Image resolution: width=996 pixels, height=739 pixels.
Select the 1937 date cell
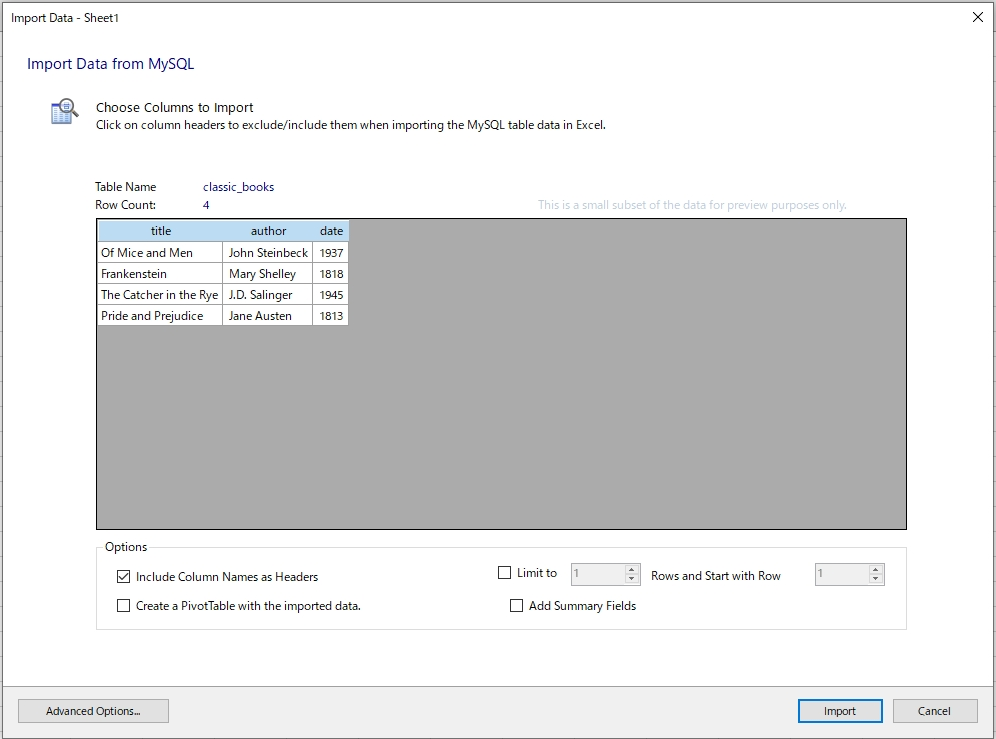pos(331,252)
